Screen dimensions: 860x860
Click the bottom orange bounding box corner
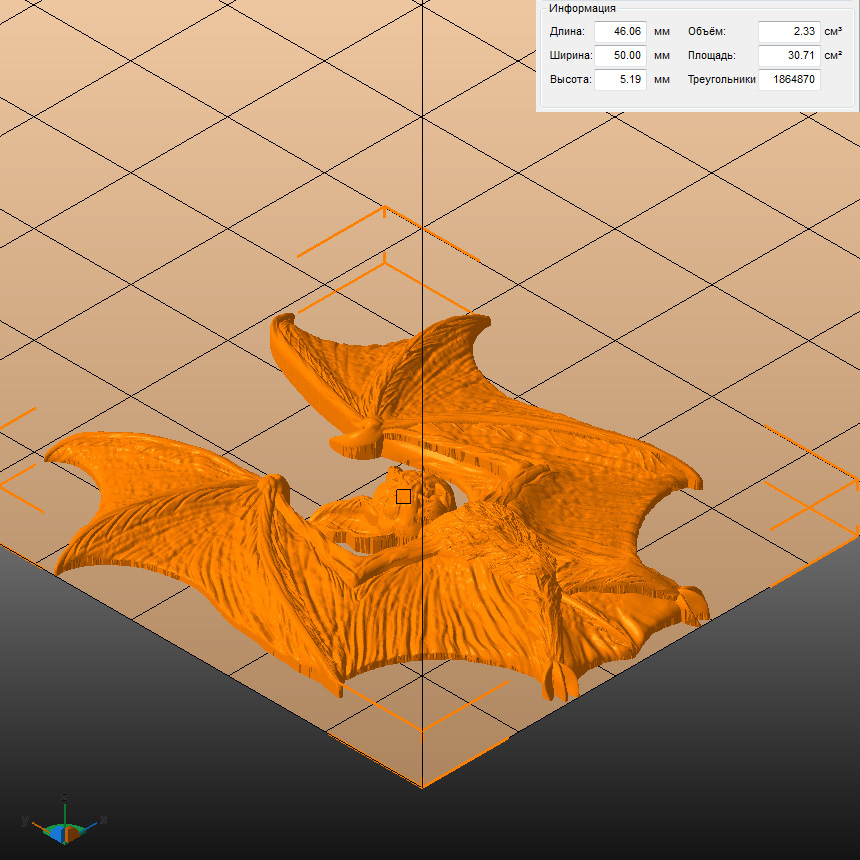(421, 785)
